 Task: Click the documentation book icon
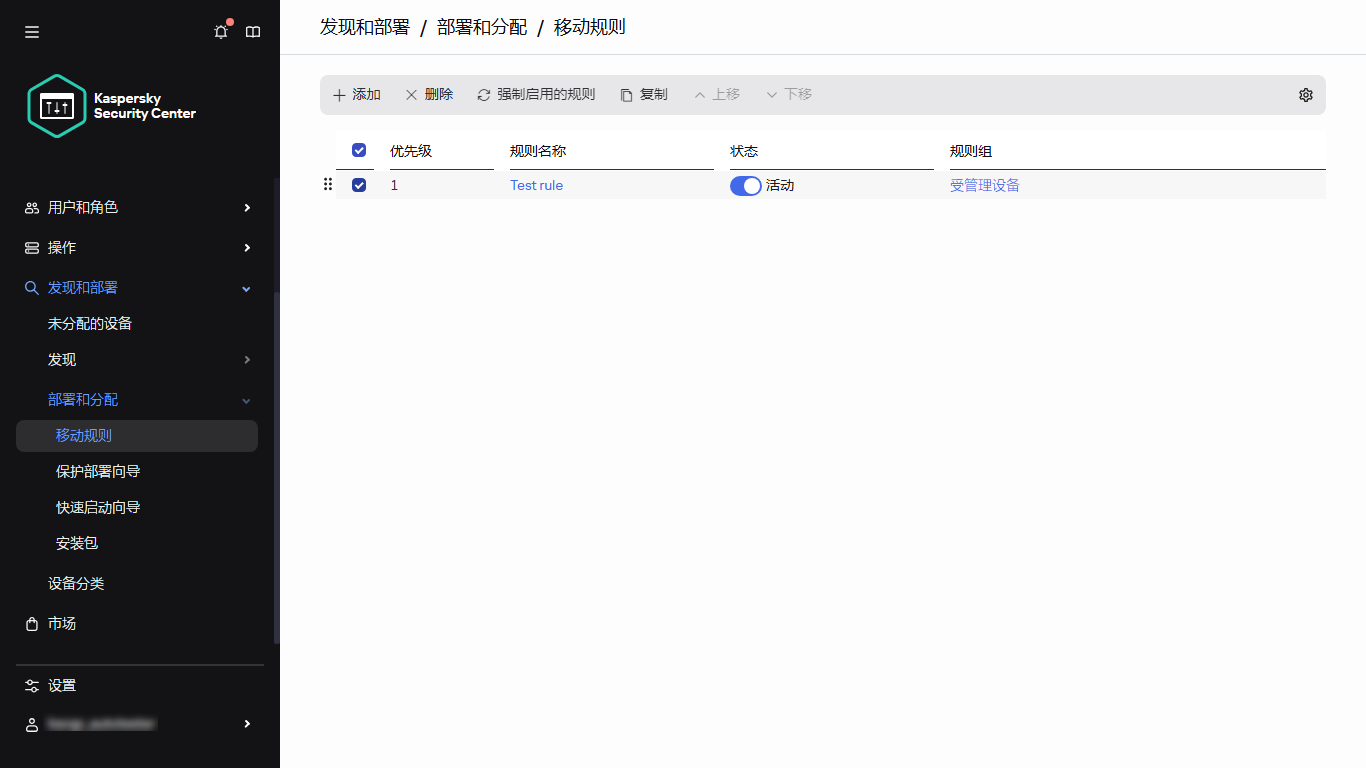(x=253, y=31)
